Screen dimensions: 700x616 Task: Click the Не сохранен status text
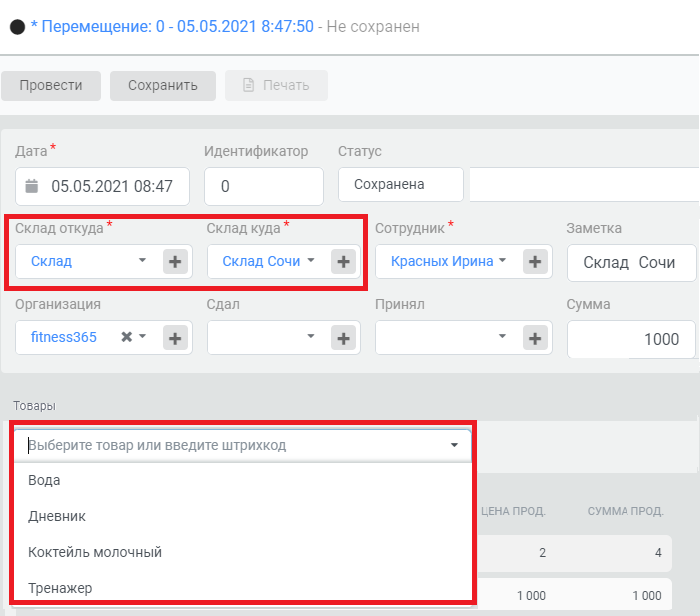click(373, 26)
